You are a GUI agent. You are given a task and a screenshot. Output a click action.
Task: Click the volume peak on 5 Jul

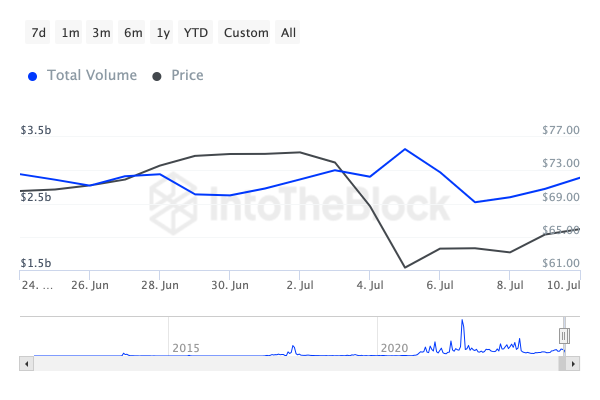point(405,149)
